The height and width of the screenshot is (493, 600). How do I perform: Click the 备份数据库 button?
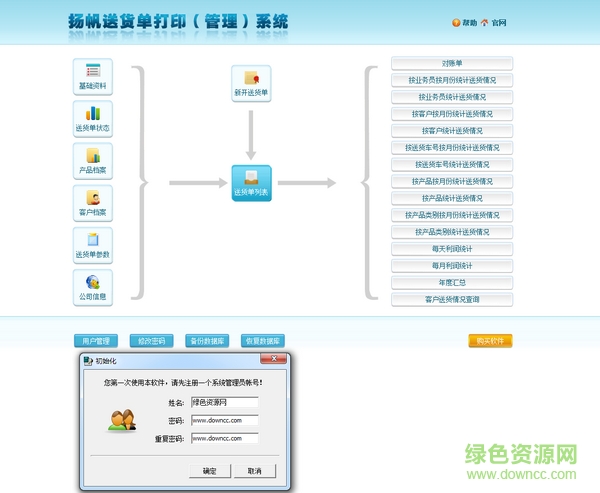(207, 341)
